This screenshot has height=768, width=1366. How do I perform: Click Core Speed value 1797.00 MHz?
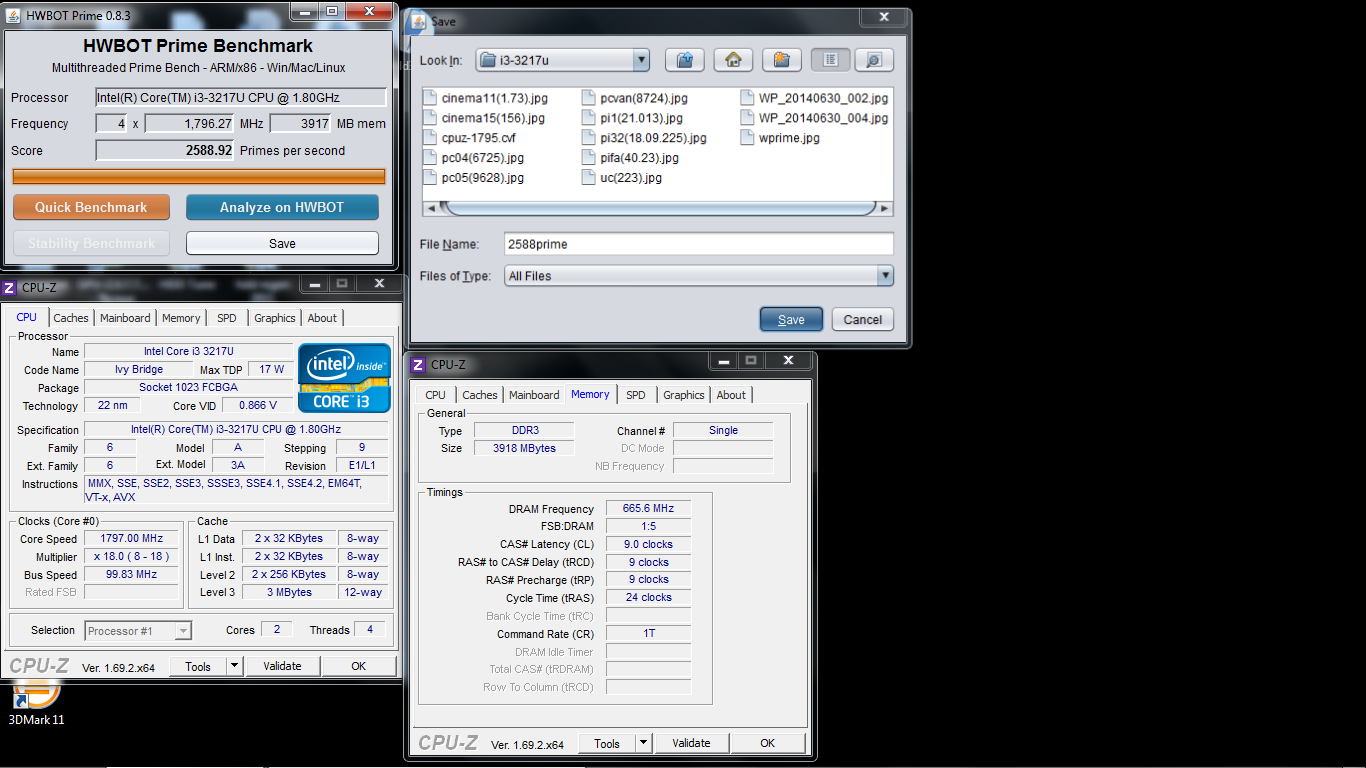tap(132, 539)
